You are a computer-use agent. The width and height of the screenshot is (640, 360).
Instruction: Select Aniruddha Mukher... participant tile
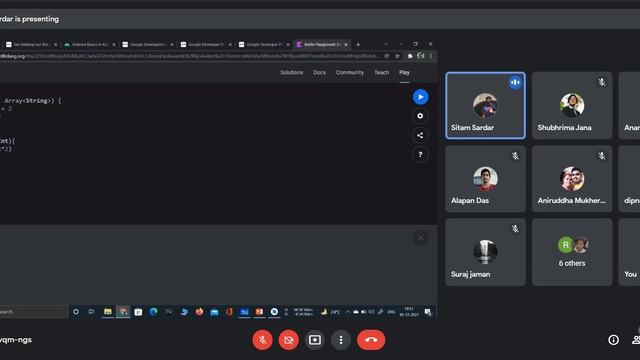572,179
